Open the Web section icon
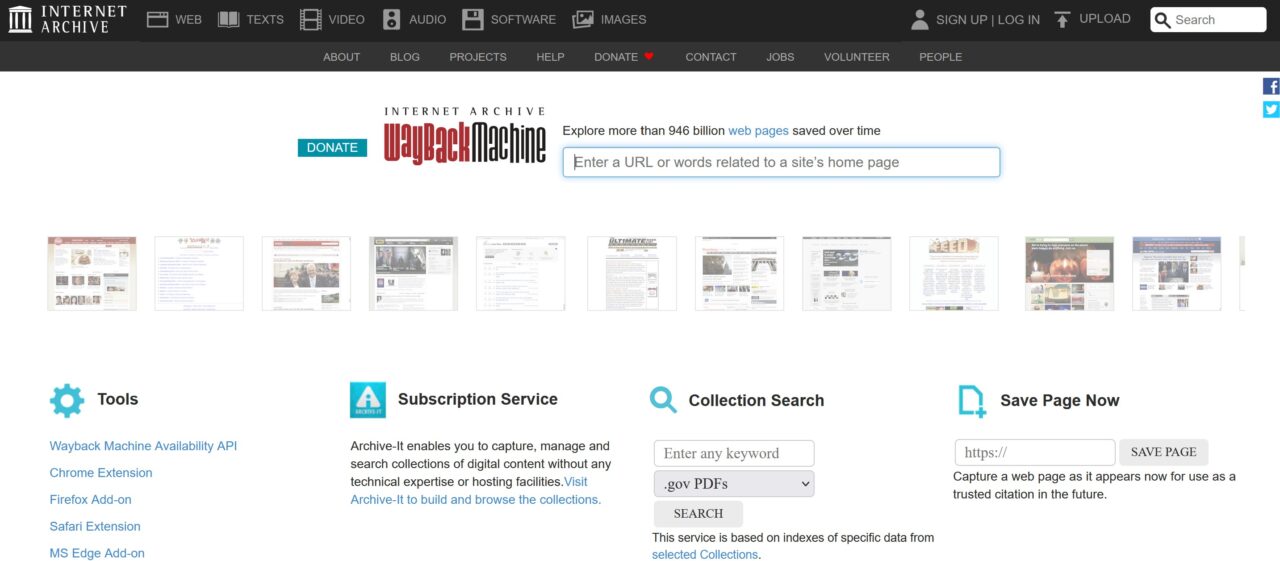 [157, 19]
